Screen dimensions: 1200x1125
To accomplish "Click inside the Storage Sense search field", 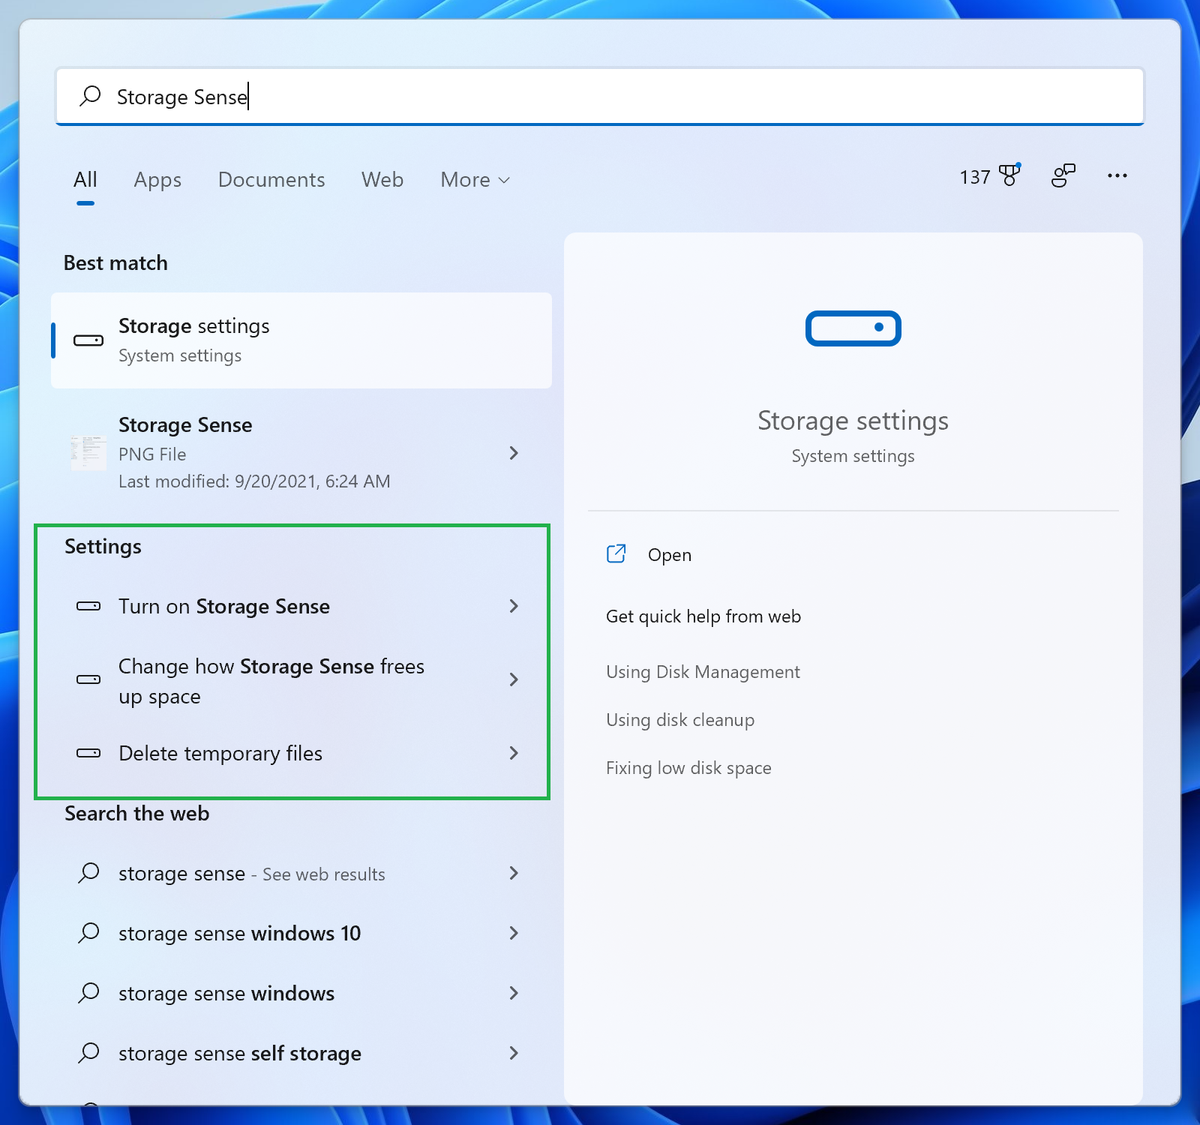I will 400,96.
